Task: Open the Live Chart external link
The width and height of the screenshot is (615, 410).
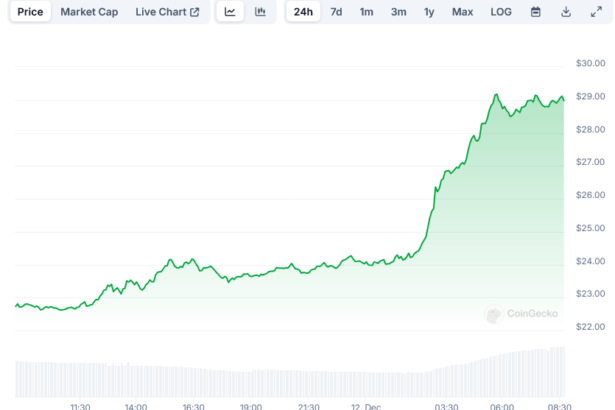Action: (x=167, y=12)
